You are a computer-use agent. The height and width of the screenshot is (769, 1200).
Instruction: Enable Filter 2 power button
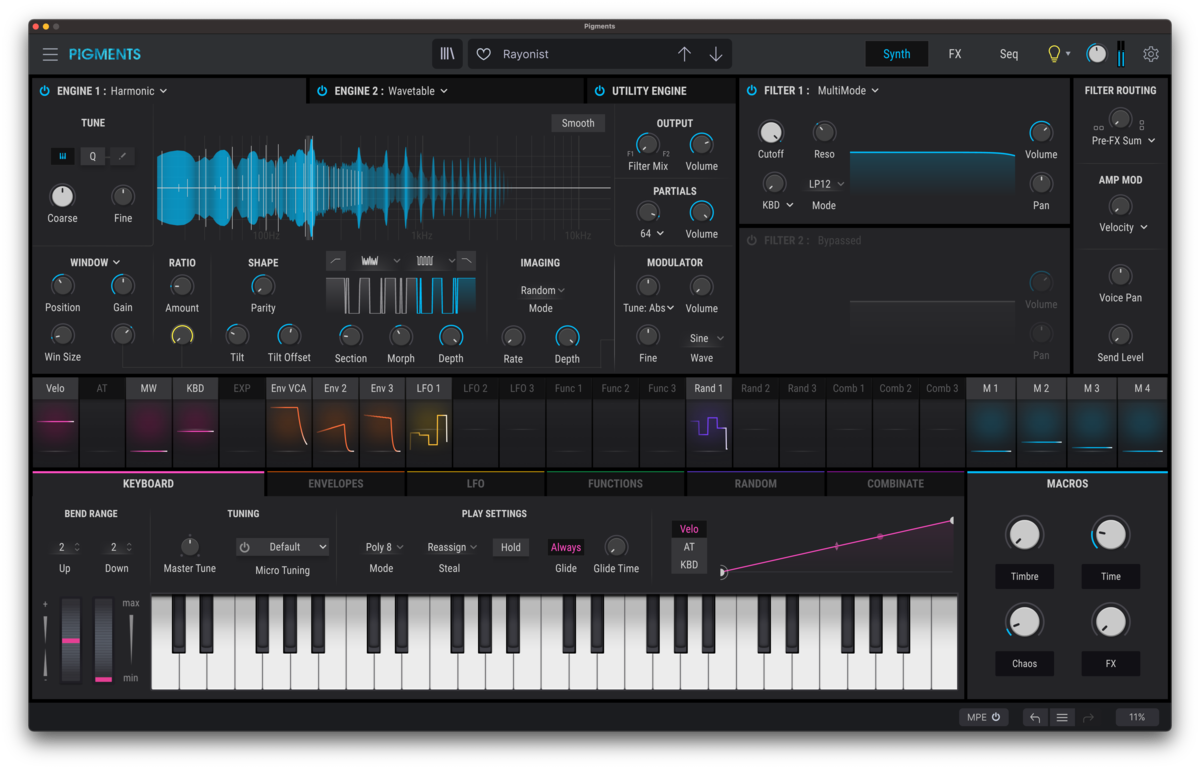(752, 241)
